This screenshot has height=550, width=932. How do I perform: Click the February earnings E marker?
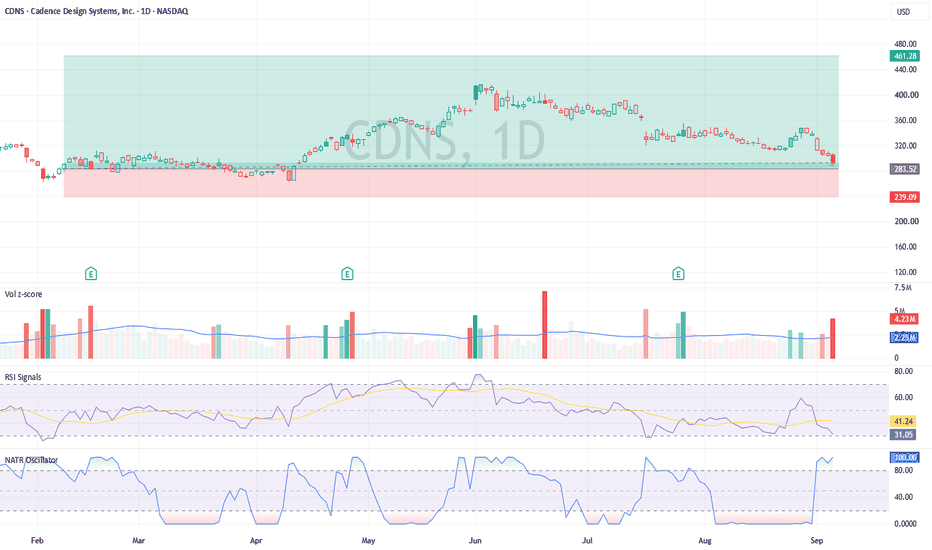[x=91, y=274]
